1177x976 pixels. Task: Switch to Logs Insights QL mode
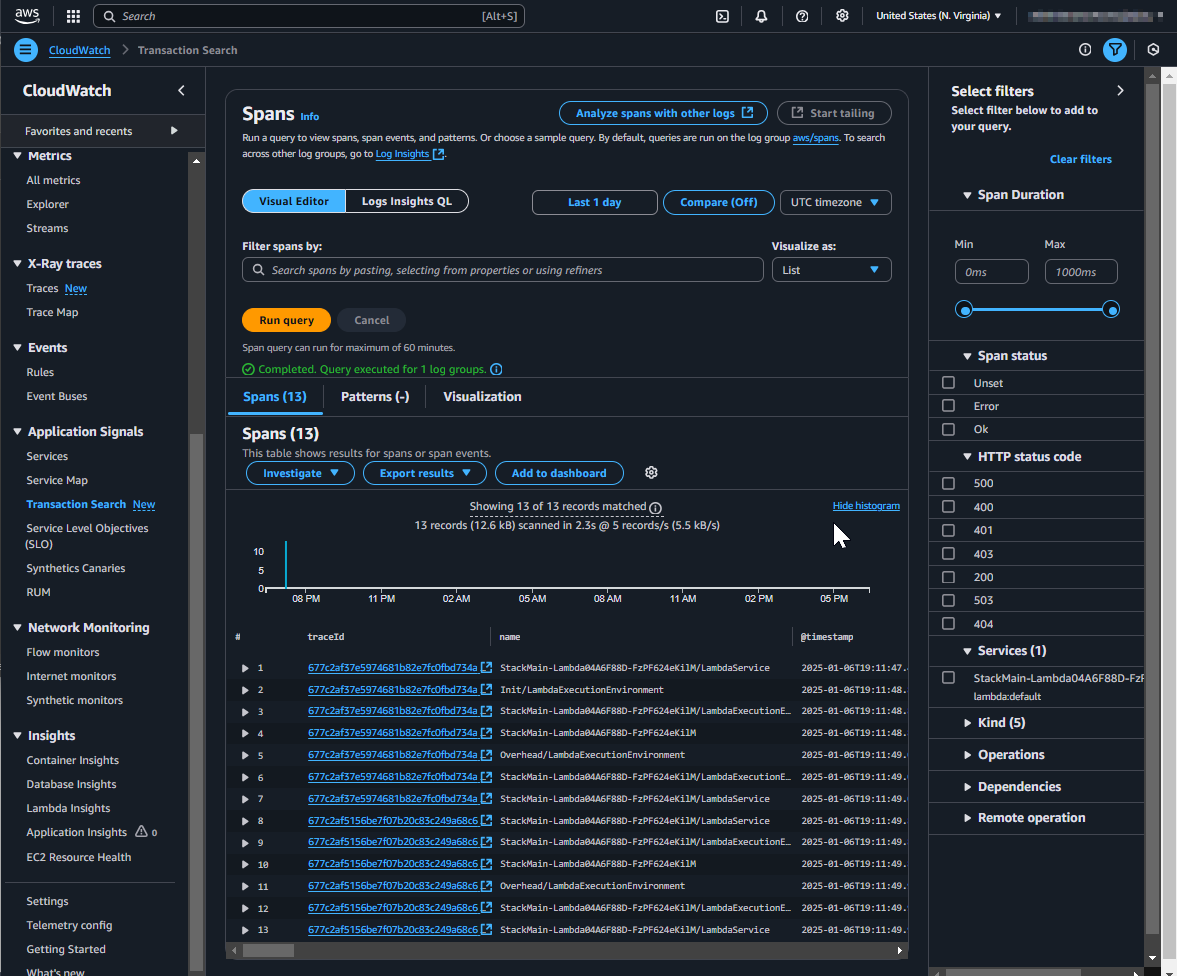pyautogui.click(x=406, y=200)
